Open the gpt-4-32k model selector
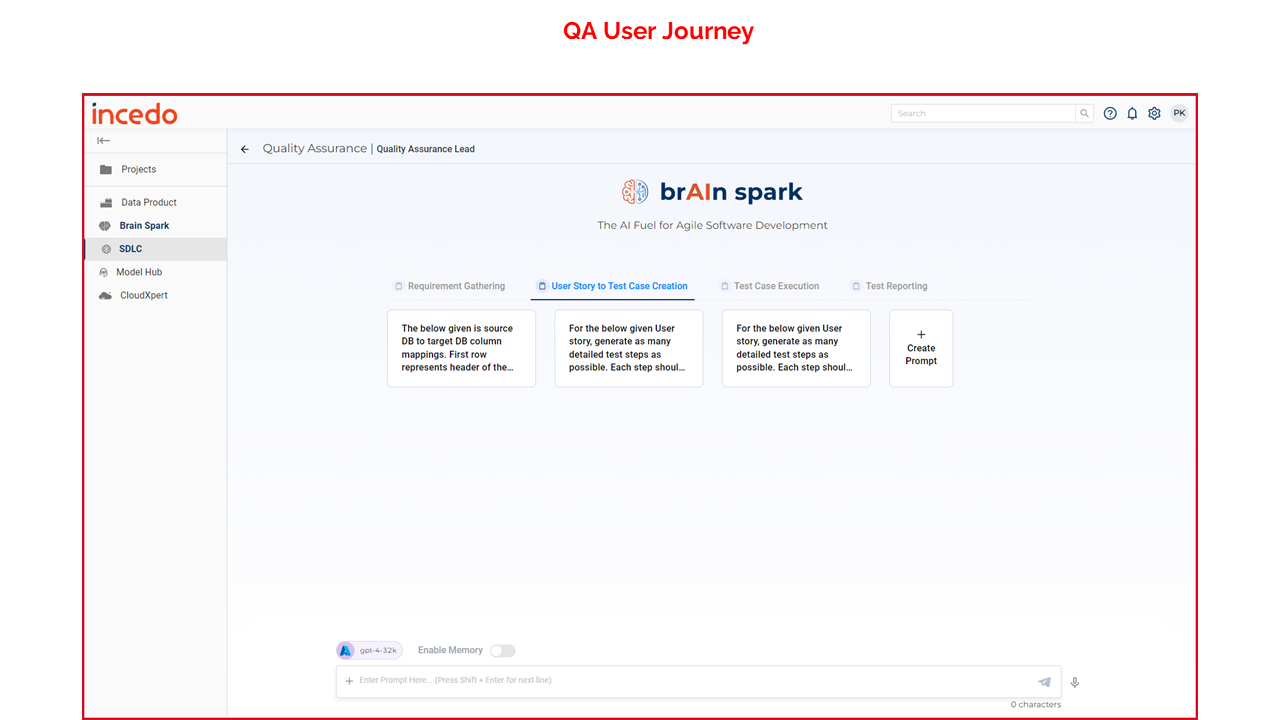This screenshot has height=720, width=1280. tap(370, 650)
